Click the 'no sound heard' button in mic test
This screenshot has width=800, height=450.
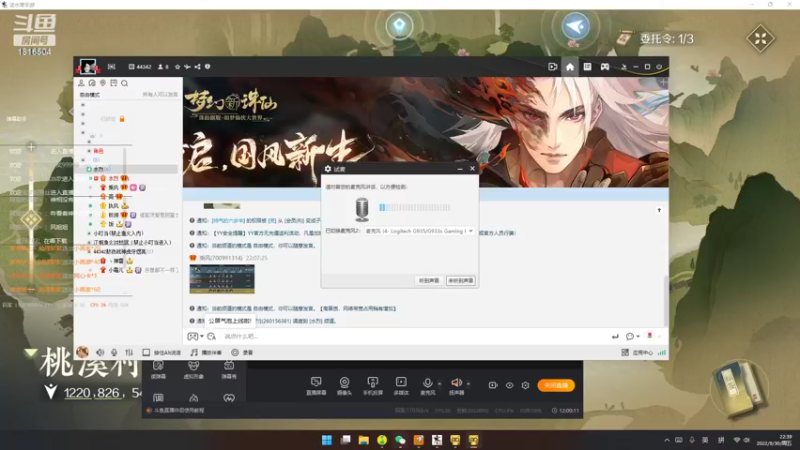[x=461, y=281]
